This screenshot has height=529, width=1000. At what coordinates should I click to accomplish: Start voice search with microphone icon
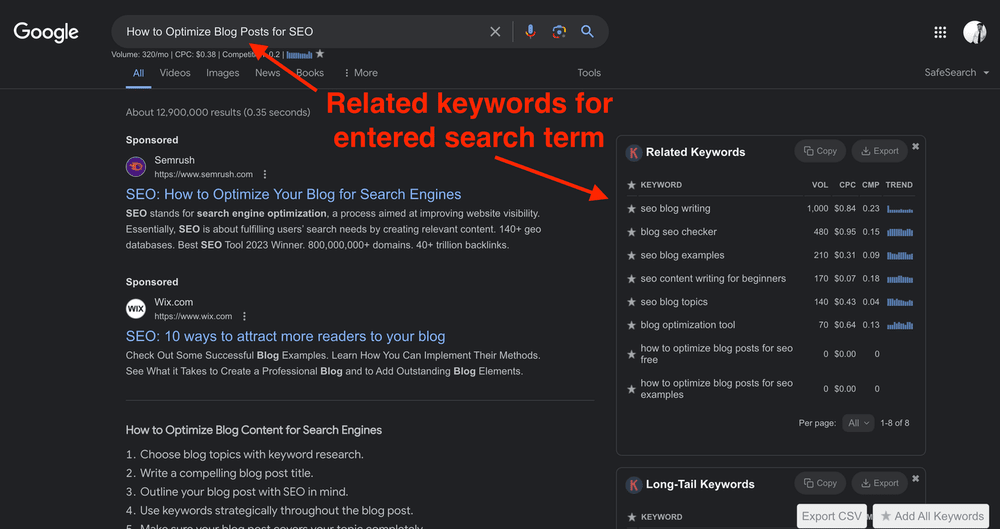530,31
